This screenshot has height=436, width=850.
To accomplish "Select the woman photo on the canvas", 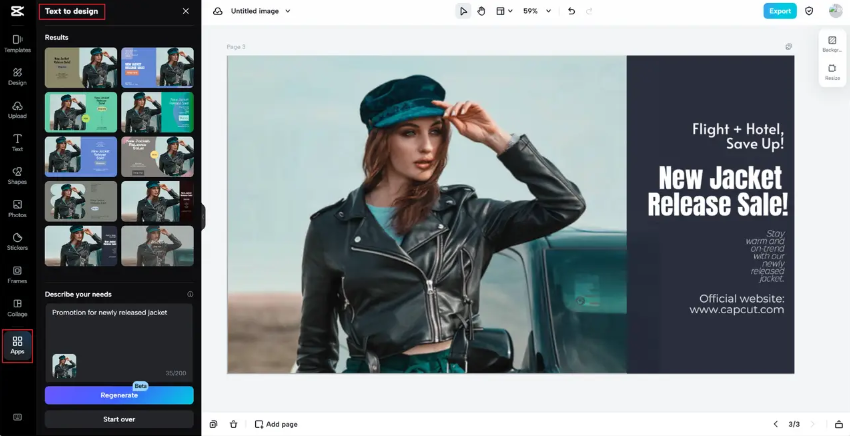I will (427, 214).
